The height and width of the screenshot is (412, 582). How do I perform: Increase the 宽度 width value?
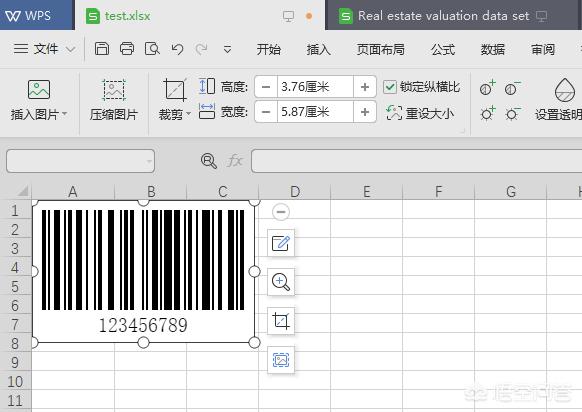pyautogui.click(x=365, y=112)
